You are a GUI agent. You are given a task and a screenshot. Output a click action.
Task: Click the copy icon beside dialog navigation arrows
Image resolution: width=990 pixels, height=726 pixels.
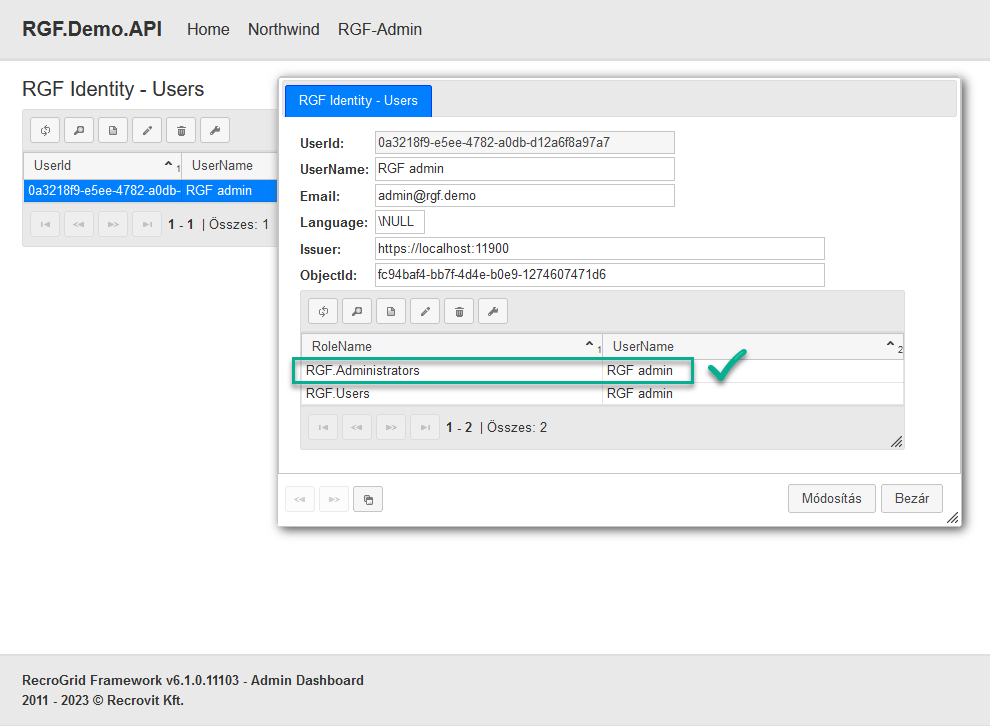368,499
